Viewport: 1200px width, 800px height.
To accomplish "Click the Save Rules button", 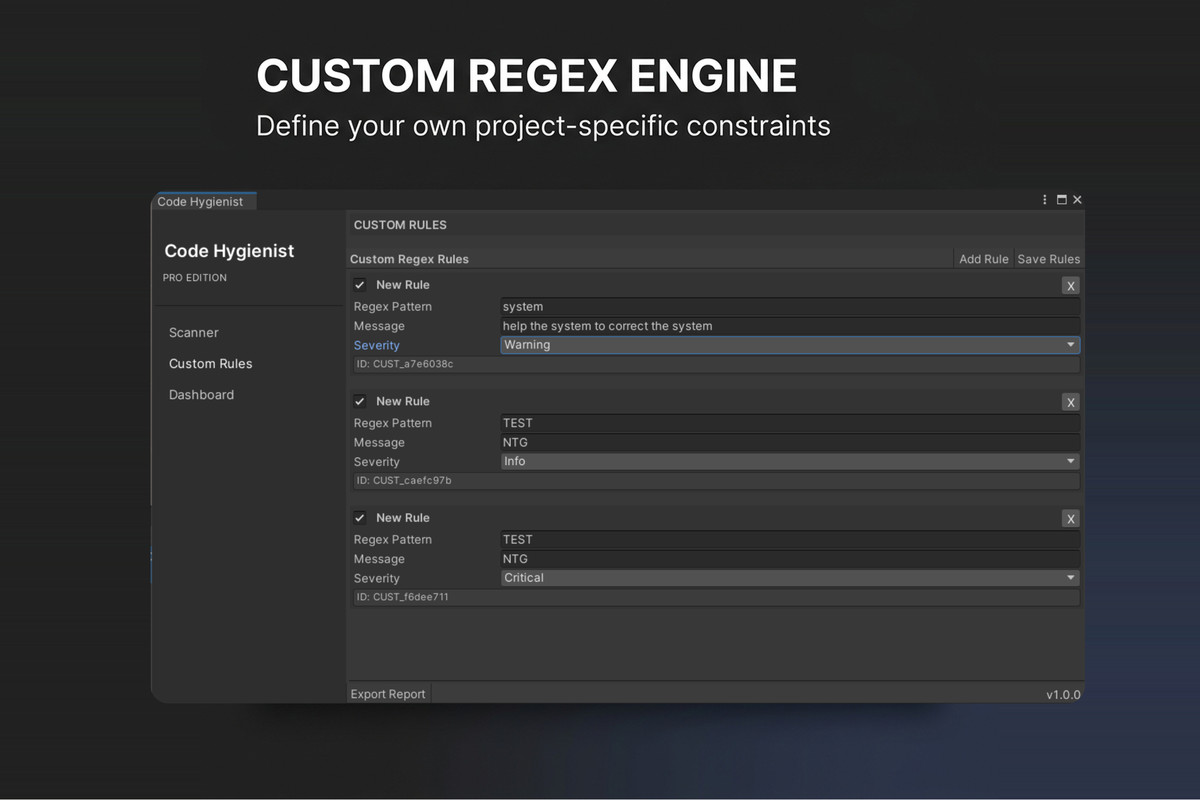I will coord(1049,259).
